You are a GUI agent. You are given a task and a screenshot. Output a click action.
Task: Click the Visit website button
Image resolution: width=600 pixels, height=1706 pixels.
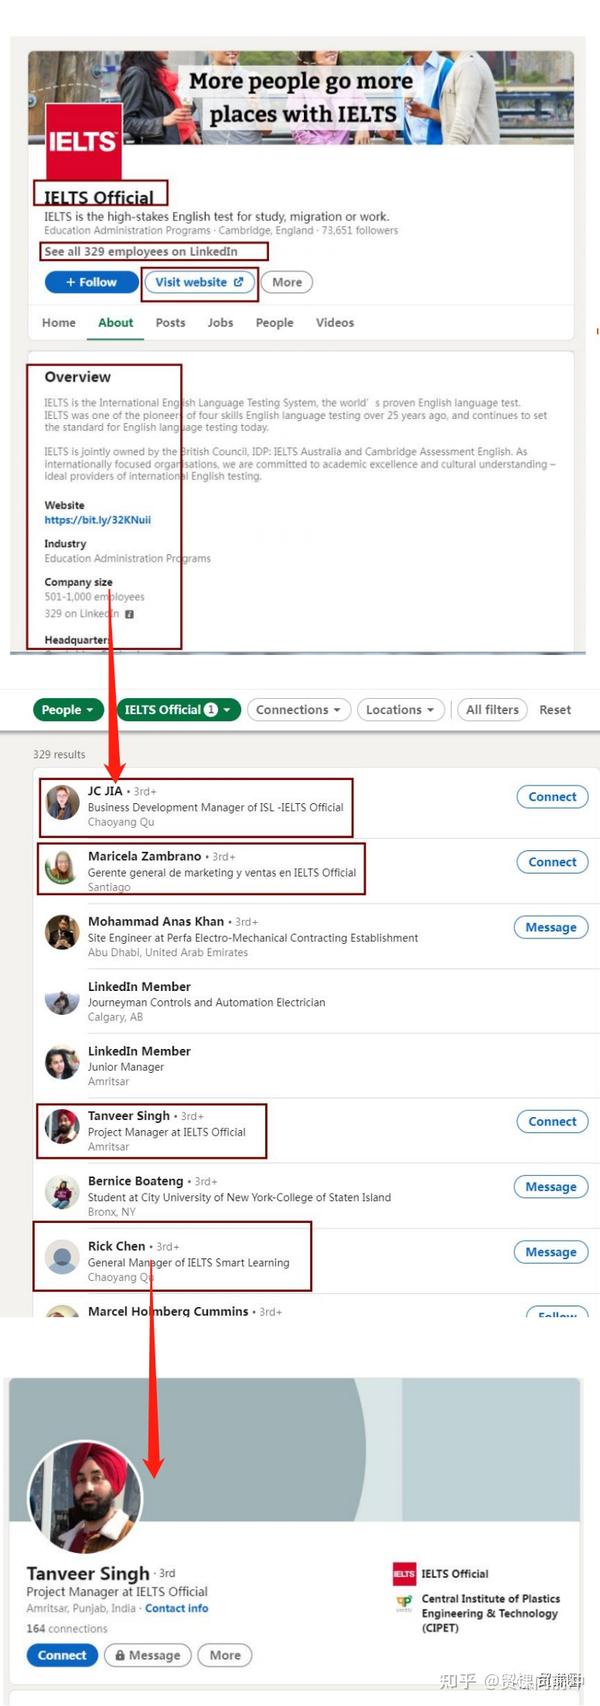coord(199,282)
